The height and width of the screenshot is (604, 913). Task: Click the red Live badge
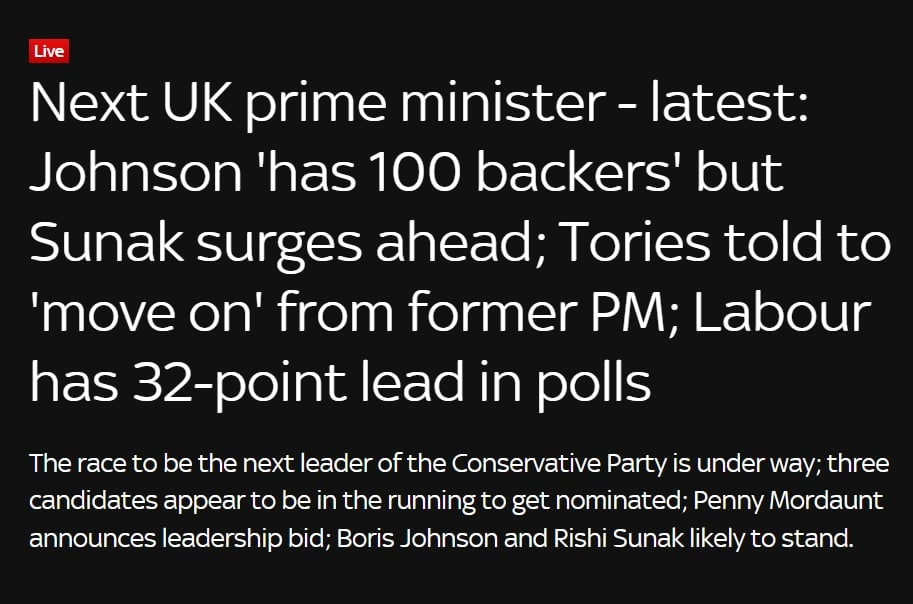click(49, 52)
